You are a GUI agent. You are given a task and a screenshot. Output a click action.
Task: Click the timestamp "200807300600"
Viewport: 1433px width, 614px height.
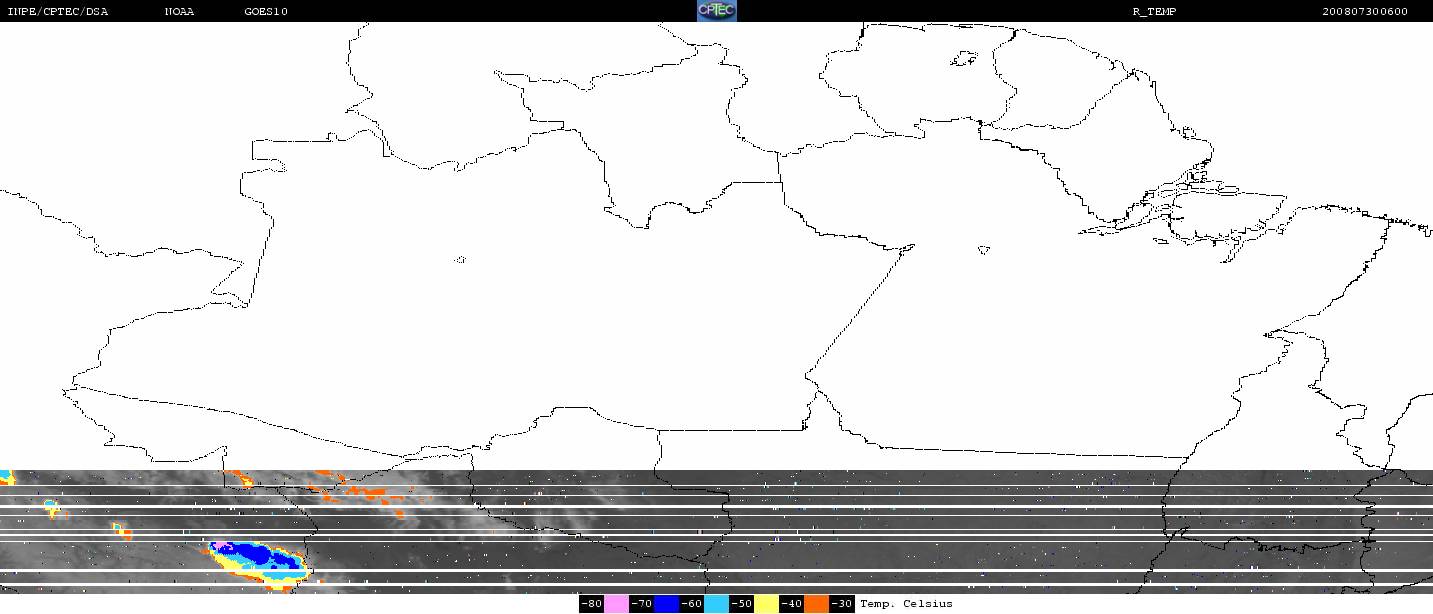[1365, 12]
